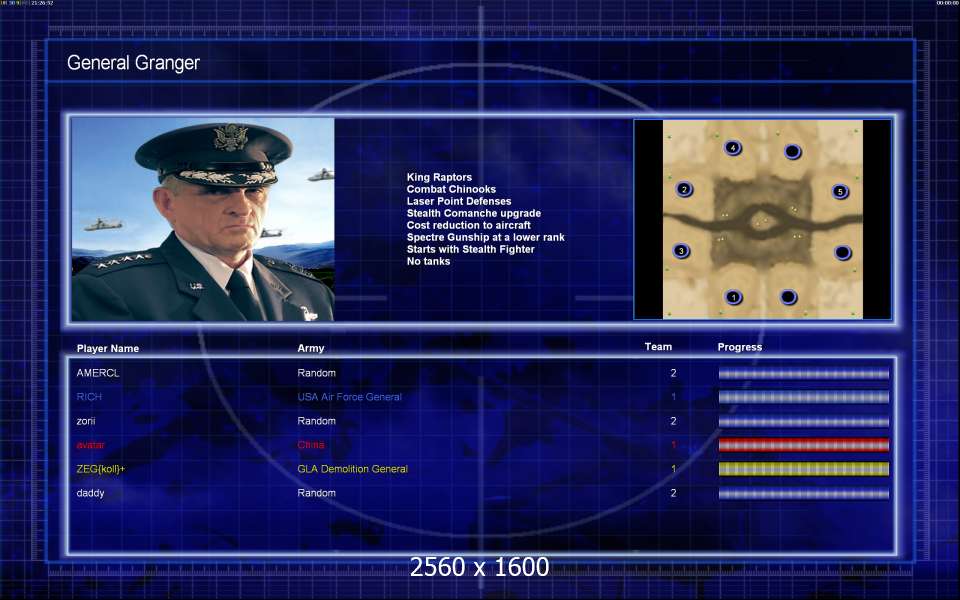Choose start position marker 4 on map

[733, 148]
